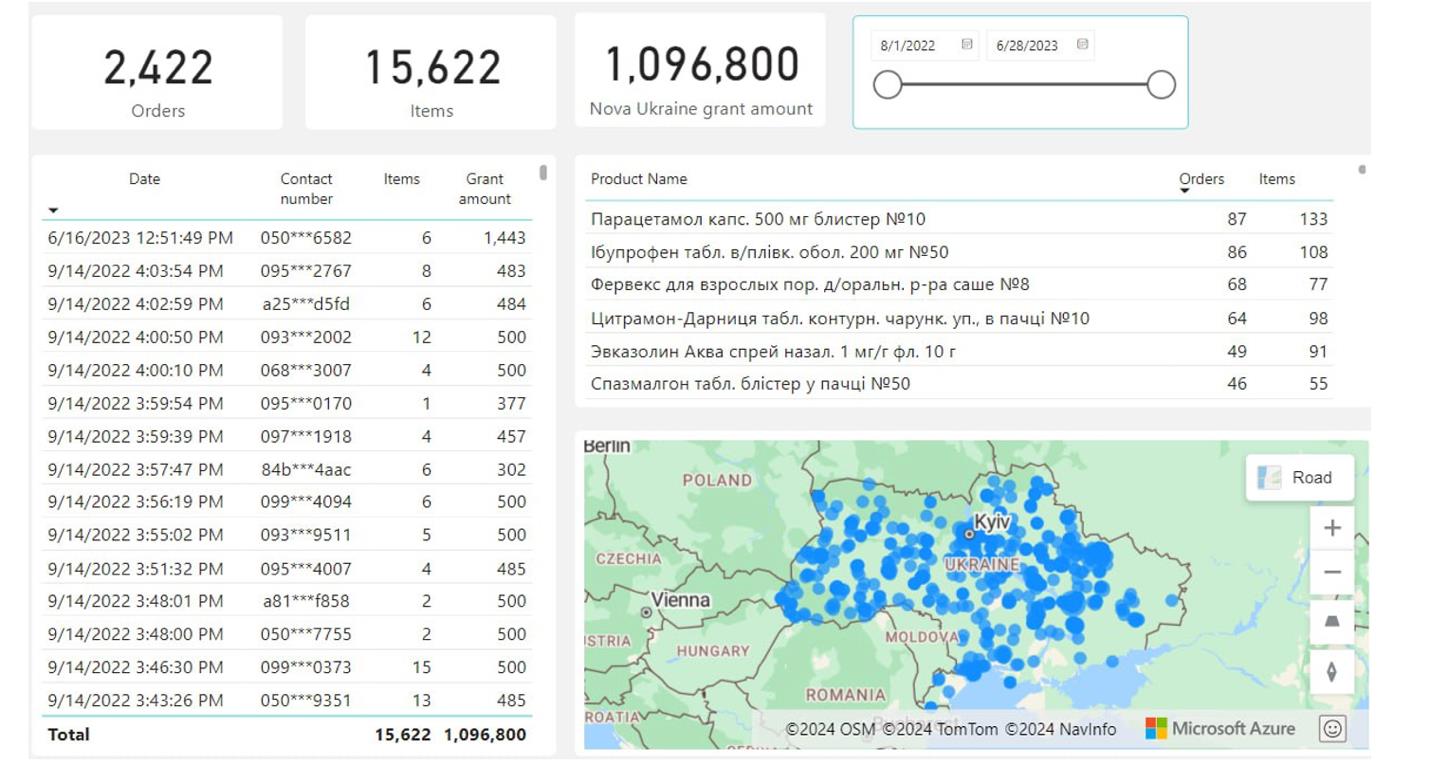This screenshot has width=1430, height=766.
Task: Select row dated 9/14/2022 4:00:10 PM
Action: 287,370
